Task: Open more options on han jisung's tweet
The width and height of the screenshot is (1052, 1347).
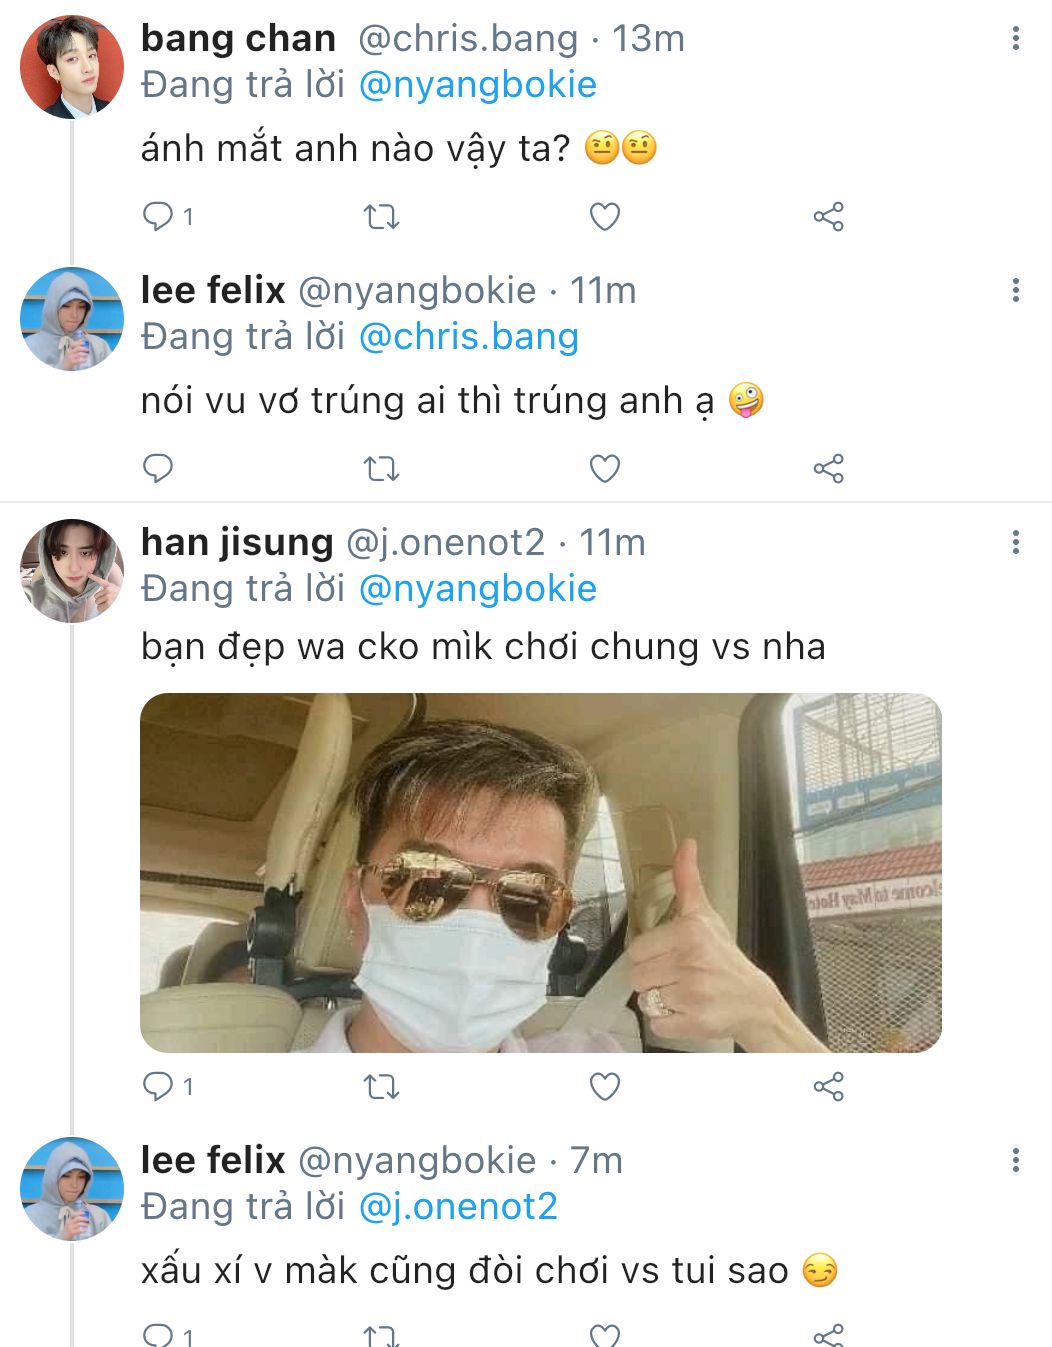Action: tap(1016, 542)
